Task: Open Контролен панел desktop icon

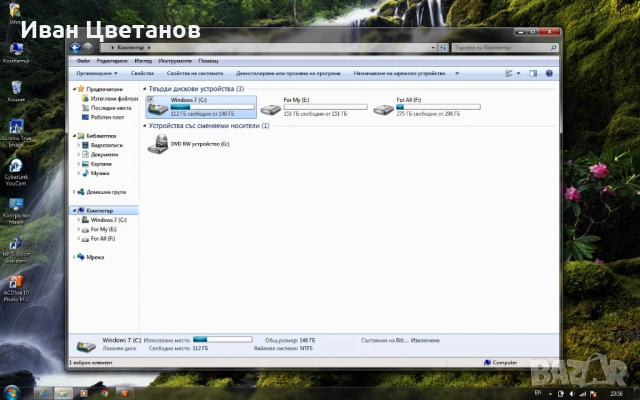Action: tap(16, 211)
